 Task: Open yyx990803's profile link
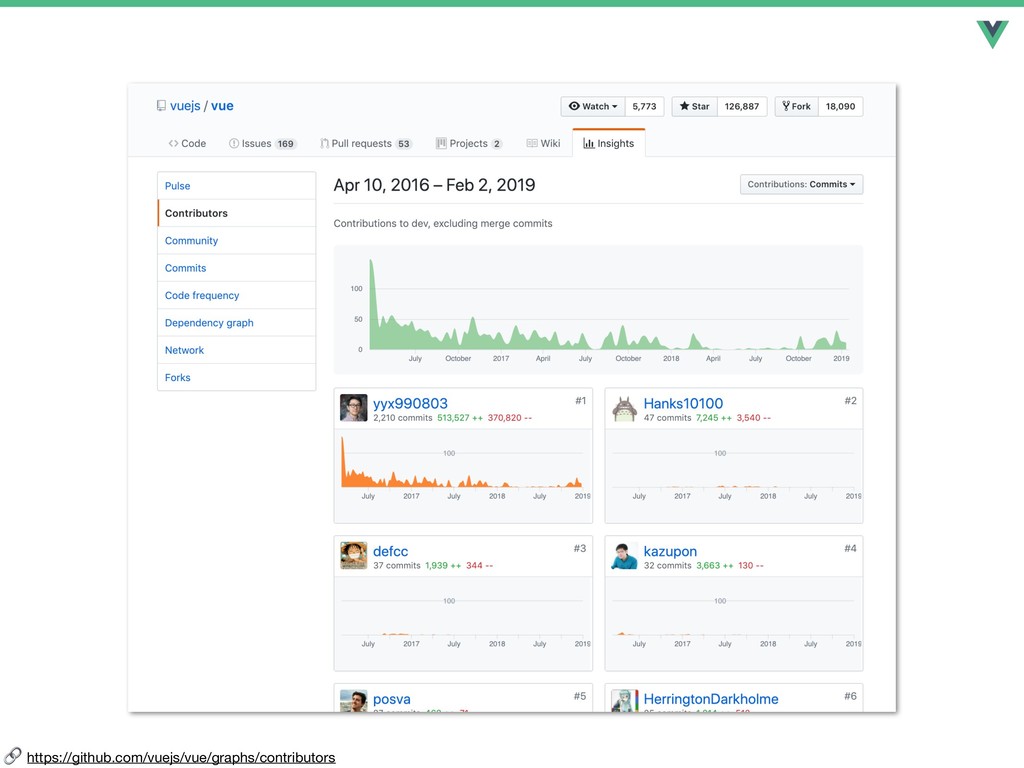(x=410, y=404)
